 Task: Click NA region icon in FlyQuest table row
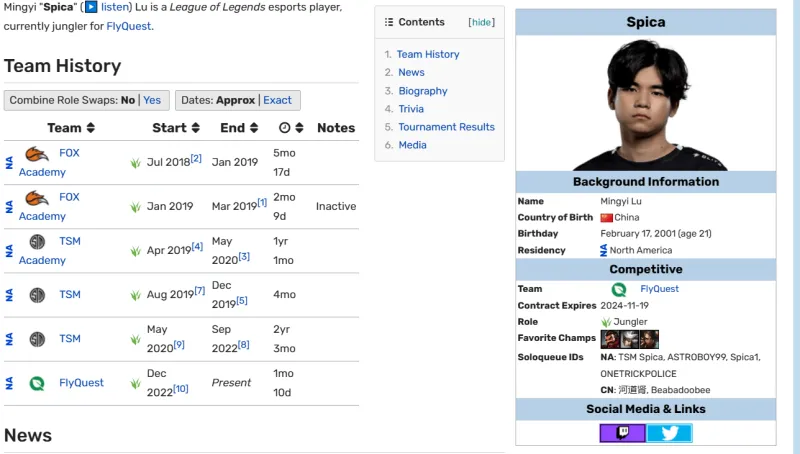(9, 383)
